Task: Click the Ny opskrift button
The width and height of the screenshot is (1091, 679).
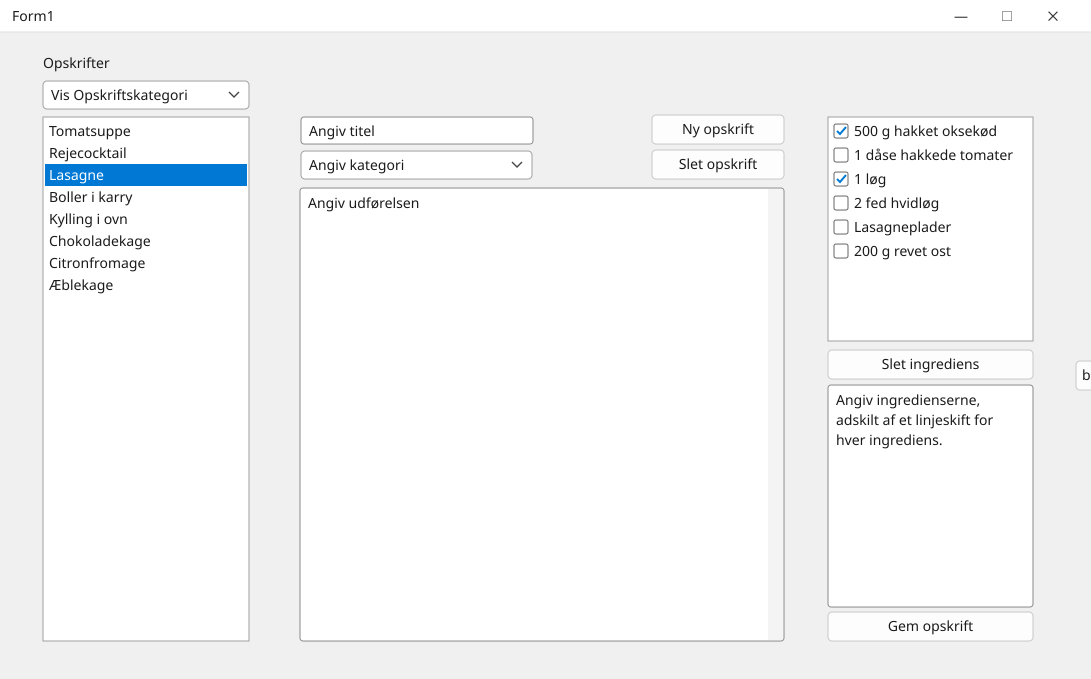Action: point(717,129)
